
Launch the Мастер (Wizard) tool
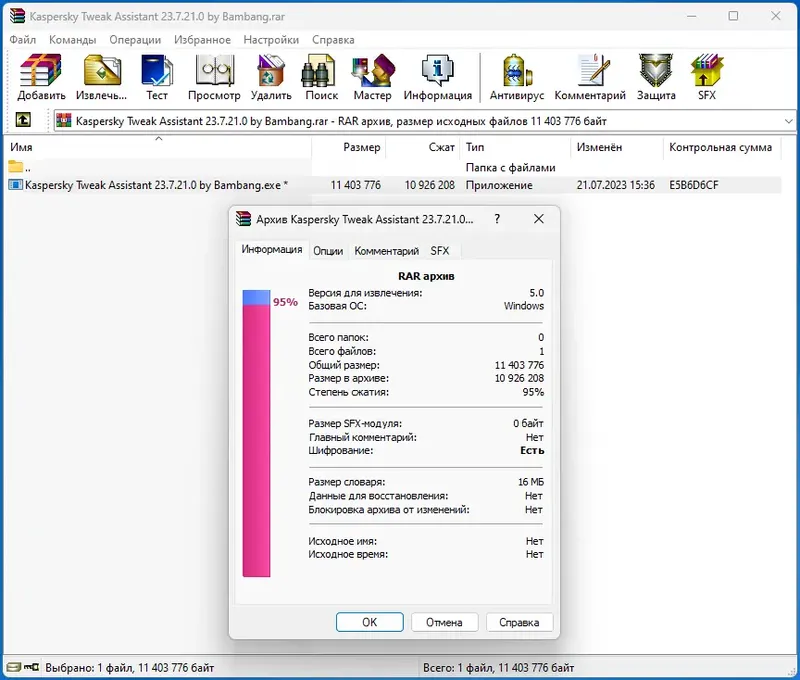point(372,77)
